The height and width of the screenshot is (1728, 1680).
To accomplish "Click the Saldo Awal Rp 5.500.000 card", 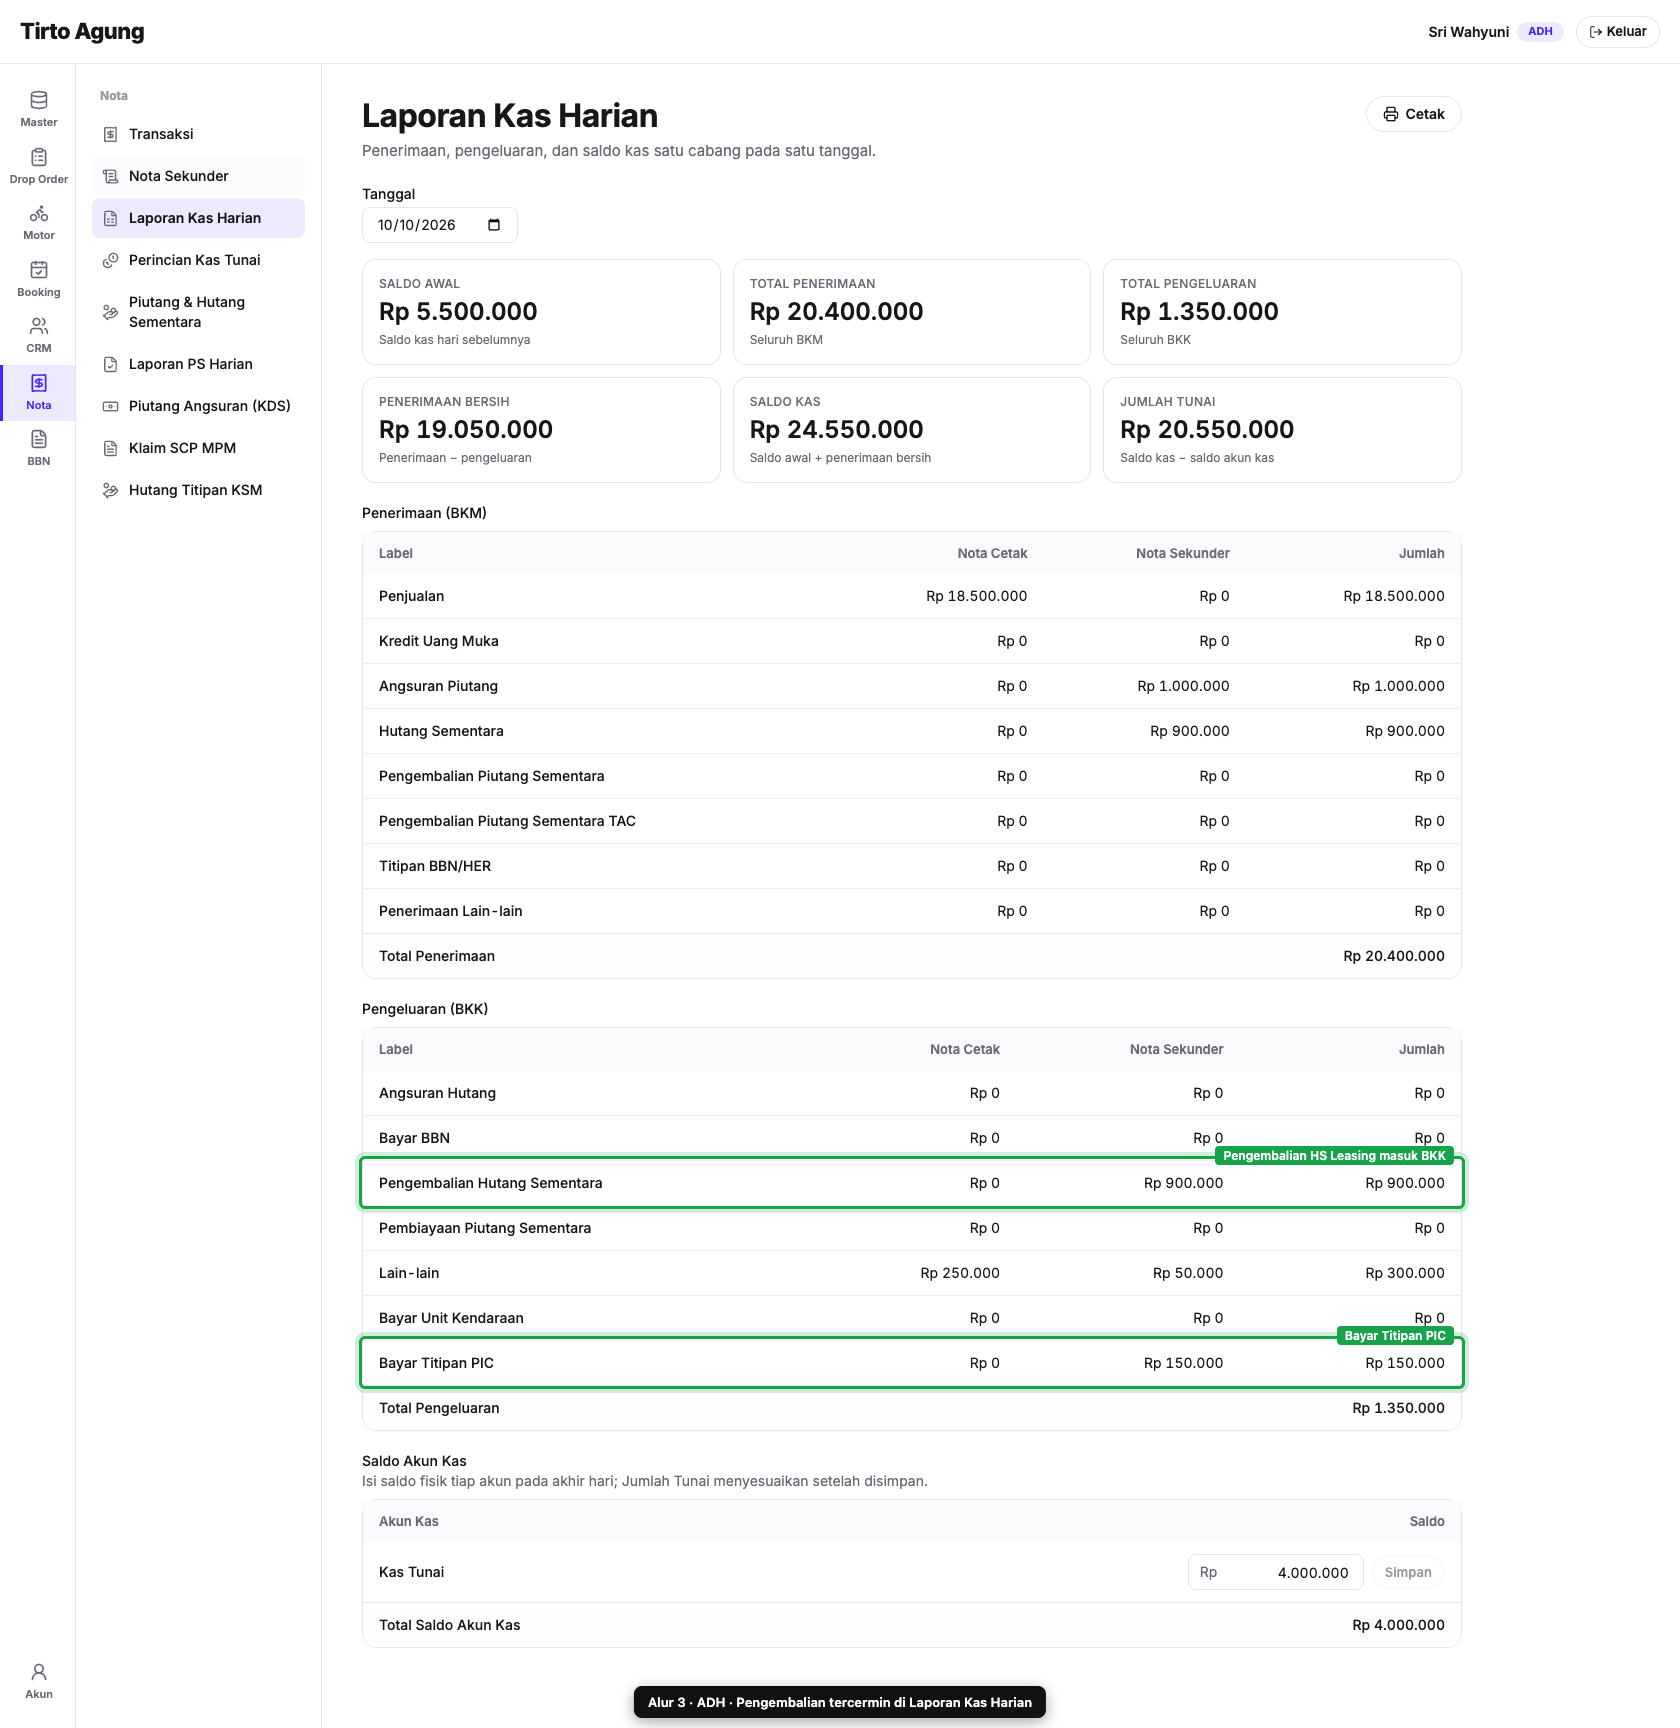I will pos(541,312).
